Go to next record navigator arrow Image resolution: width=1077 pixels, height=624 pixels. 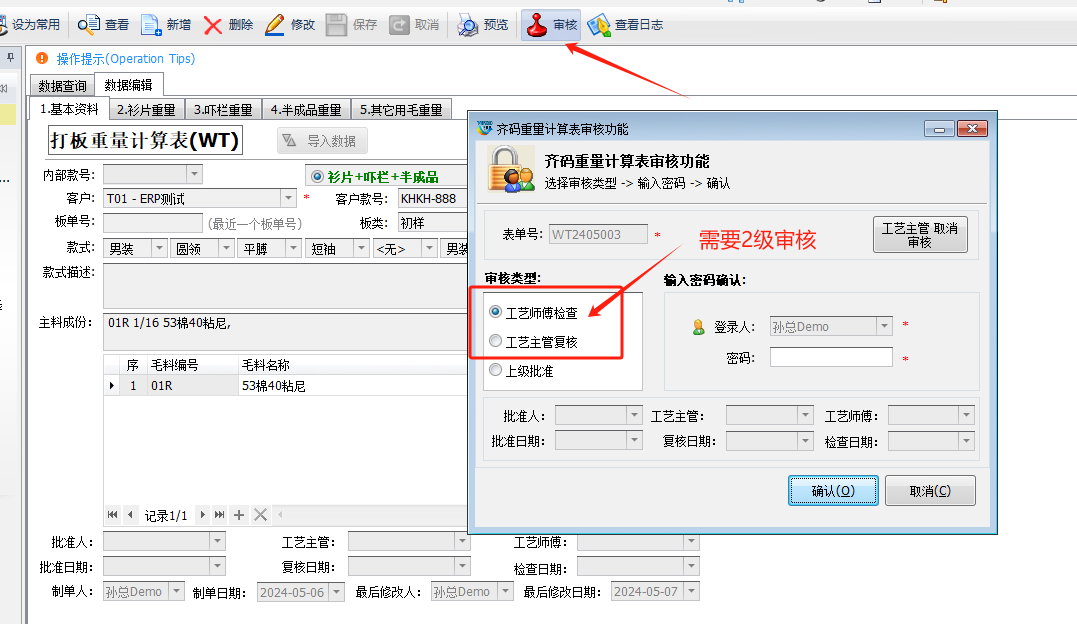point(202,515)
